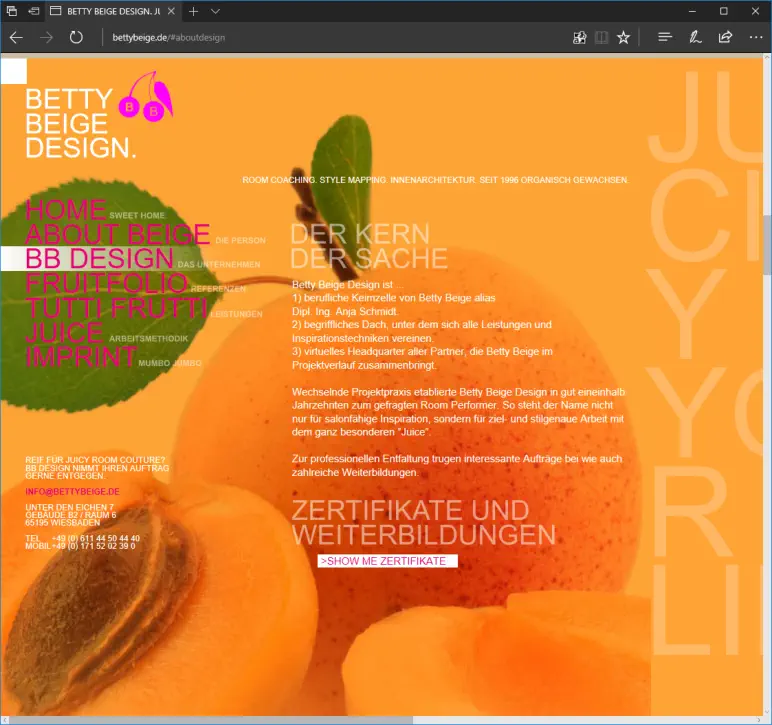Open the FRUITFOLIO menu item
The width and height of the screenshot is (772, 725).
coord(106,283)
